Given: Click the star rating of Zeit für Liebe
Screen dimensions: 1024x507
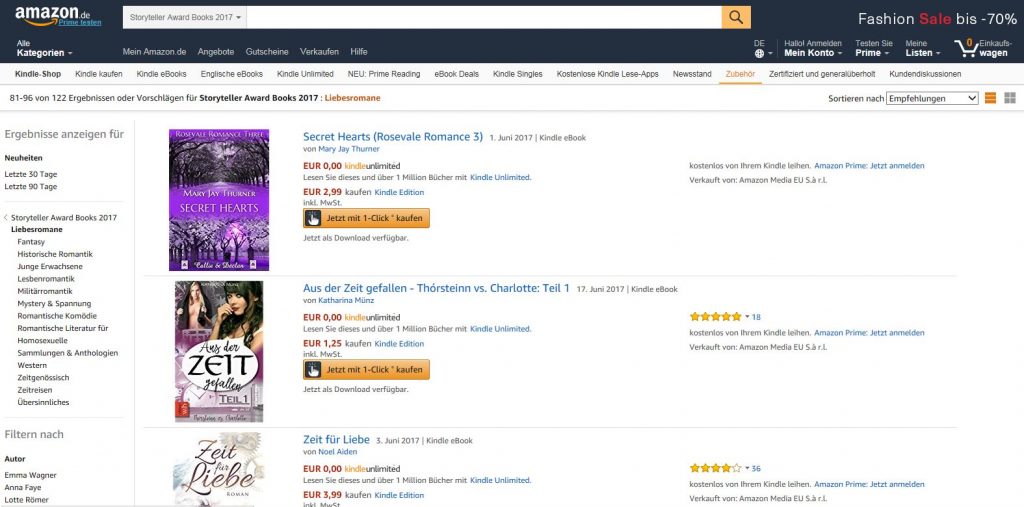Looking at the screenshot, I should click(715, 468).
